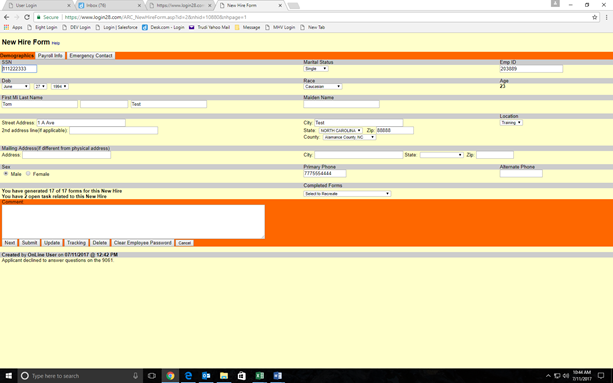Open Microsoft Edge from the taskbar
This screenshot has width=613, height=383.
(x=188, y=376)
